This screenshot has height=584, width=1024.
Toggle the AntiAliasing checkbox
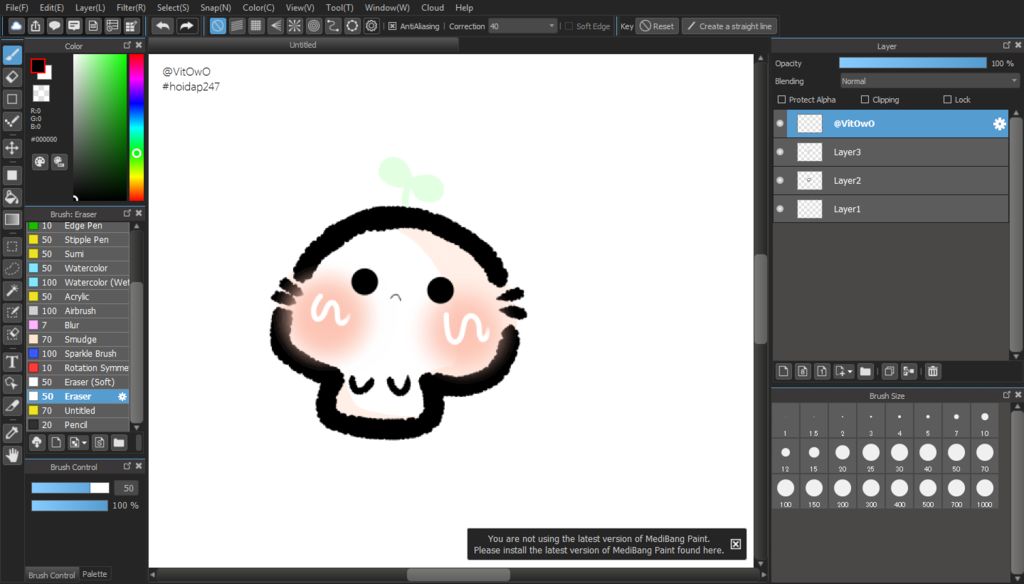(392, 26)
